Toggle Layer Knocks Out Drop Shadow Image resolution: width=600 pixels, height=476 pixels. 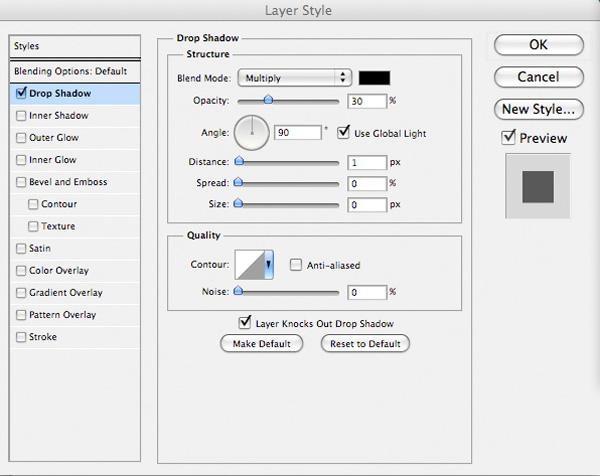245,323
